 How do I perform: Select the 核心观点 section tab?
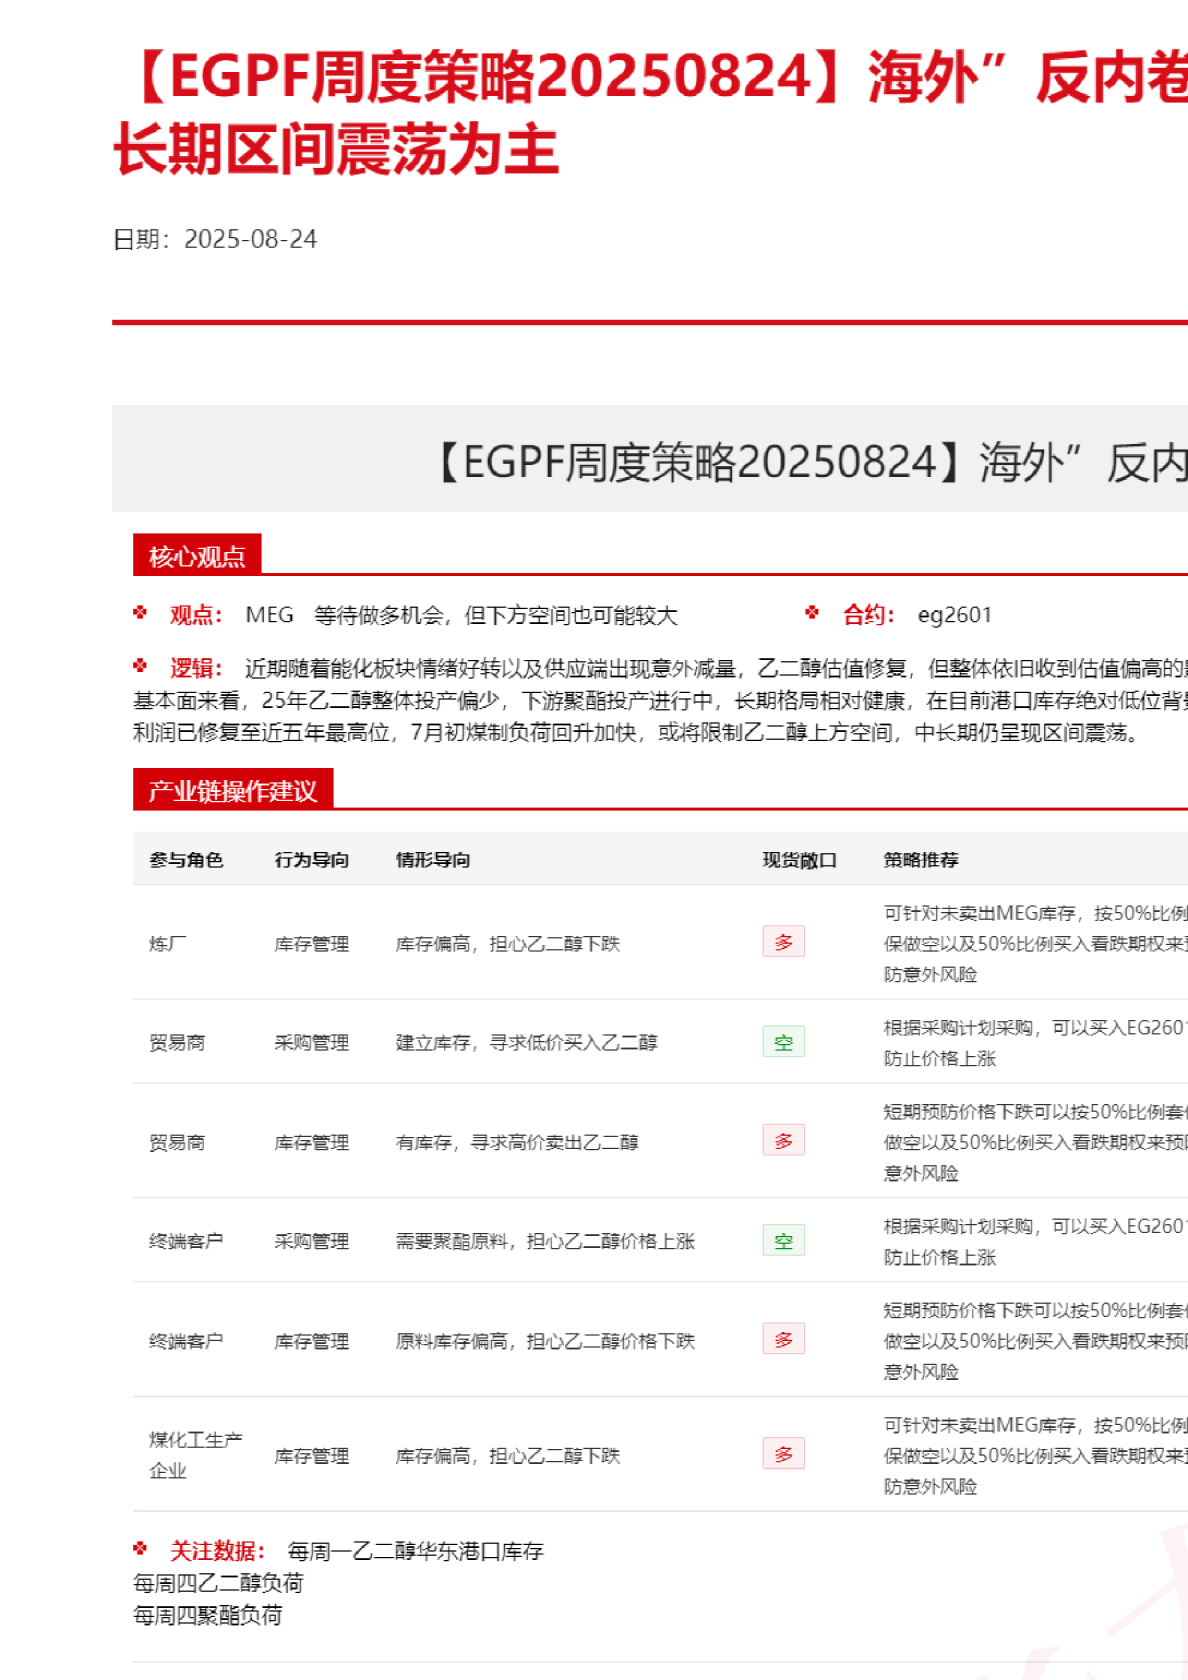(x=197, y=556)
